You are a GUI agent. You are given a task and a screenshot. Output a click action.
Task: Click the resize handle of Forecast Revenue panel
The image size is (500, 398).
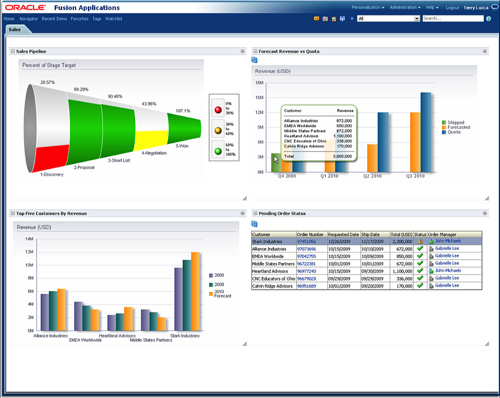coord(487,198)
